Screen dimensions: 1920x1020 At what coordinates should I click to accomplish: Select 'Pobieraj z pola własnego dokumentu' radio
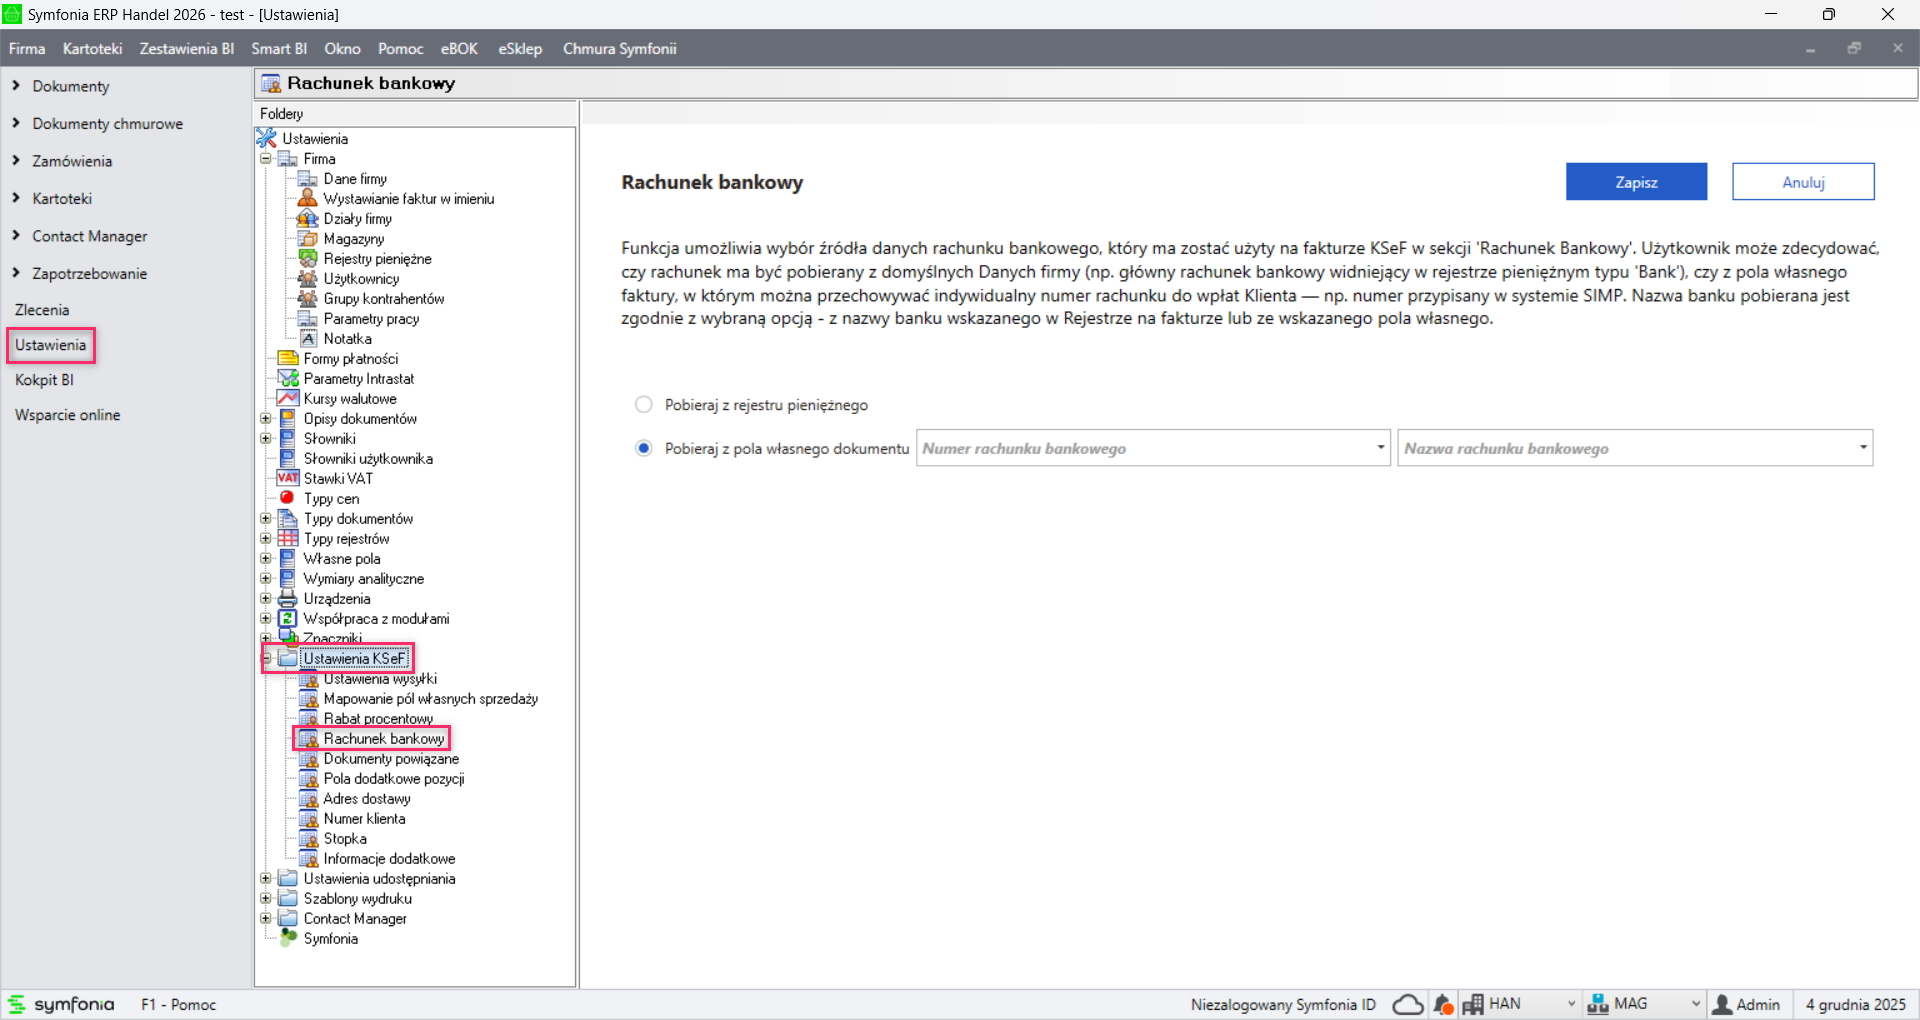644,448
